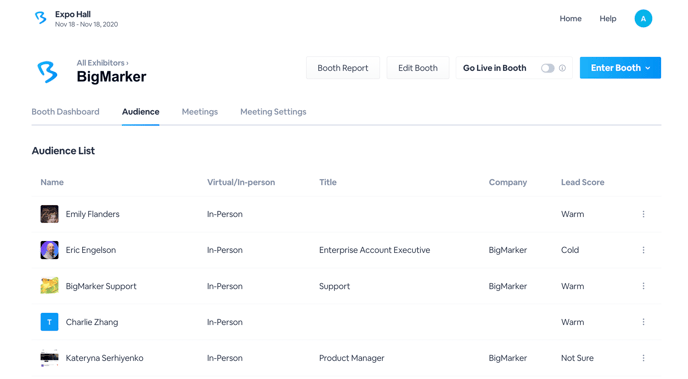Click the Booth Report button
Viewport: 688px width, 379px height.
coord(343,68)
